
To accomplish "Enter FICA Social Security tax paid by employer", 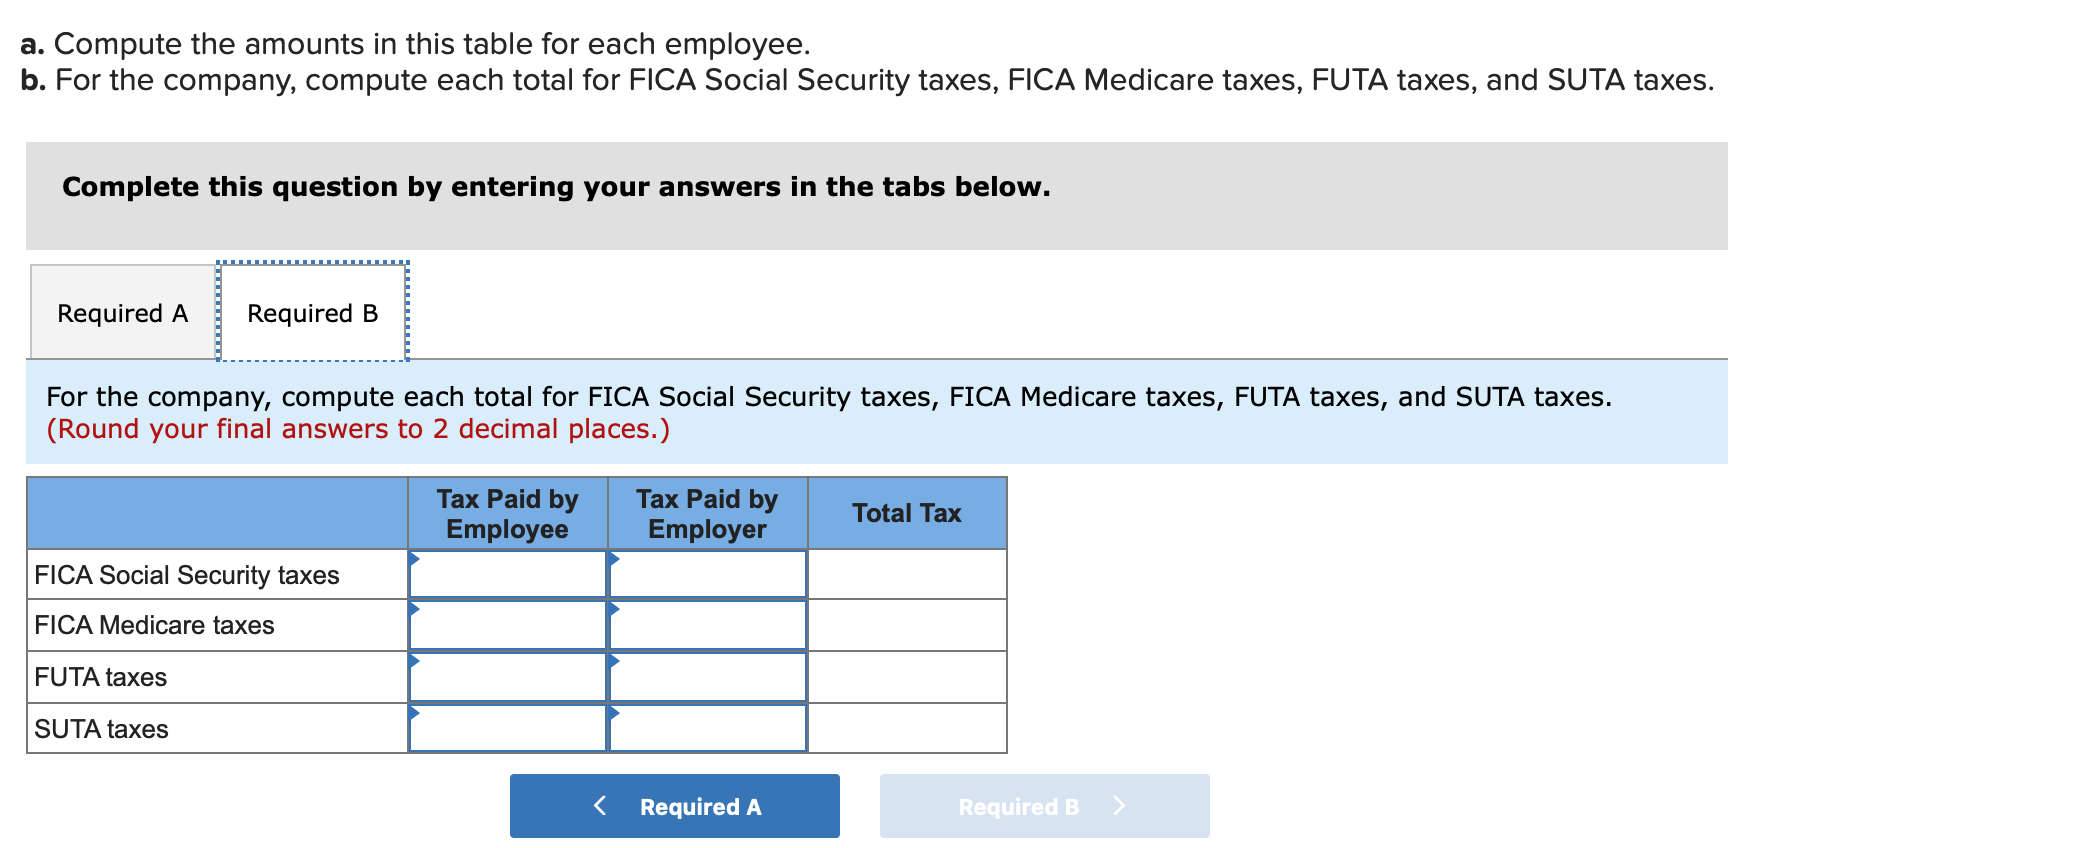I will (x=708, y=575).
